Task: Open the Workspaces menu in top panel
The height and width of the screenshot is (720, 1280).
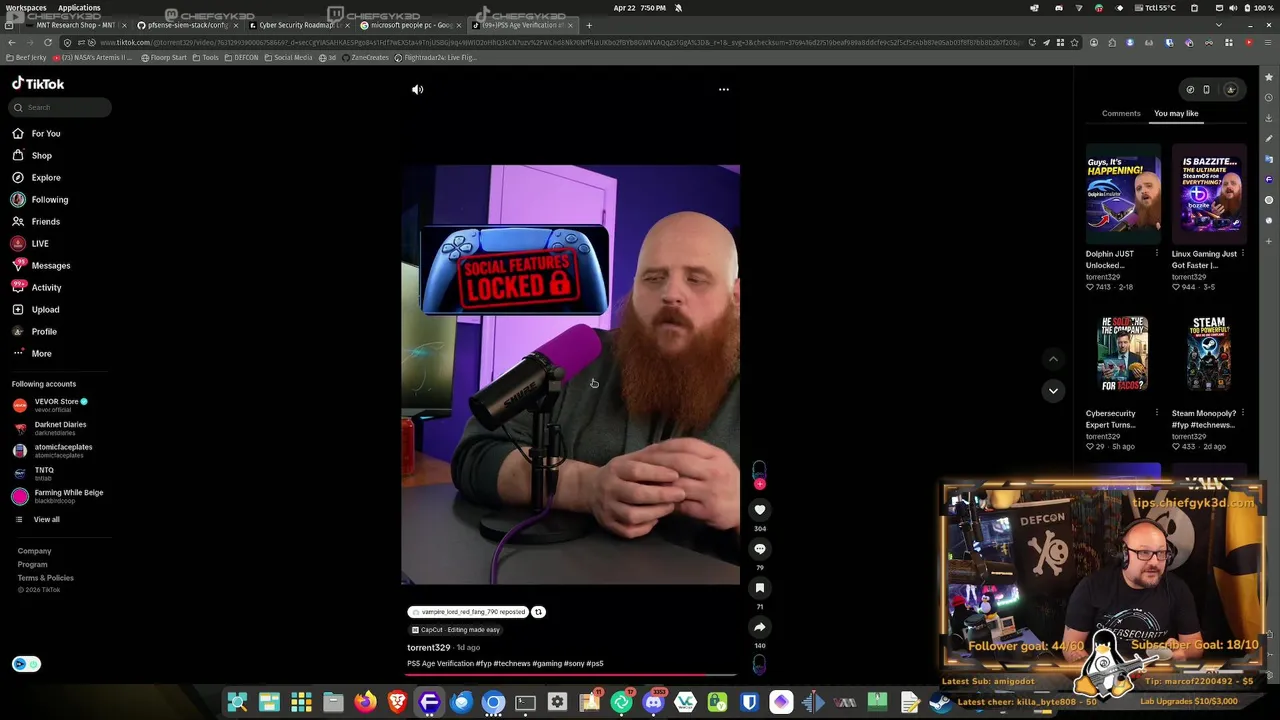Action: (x=26, y=7)
